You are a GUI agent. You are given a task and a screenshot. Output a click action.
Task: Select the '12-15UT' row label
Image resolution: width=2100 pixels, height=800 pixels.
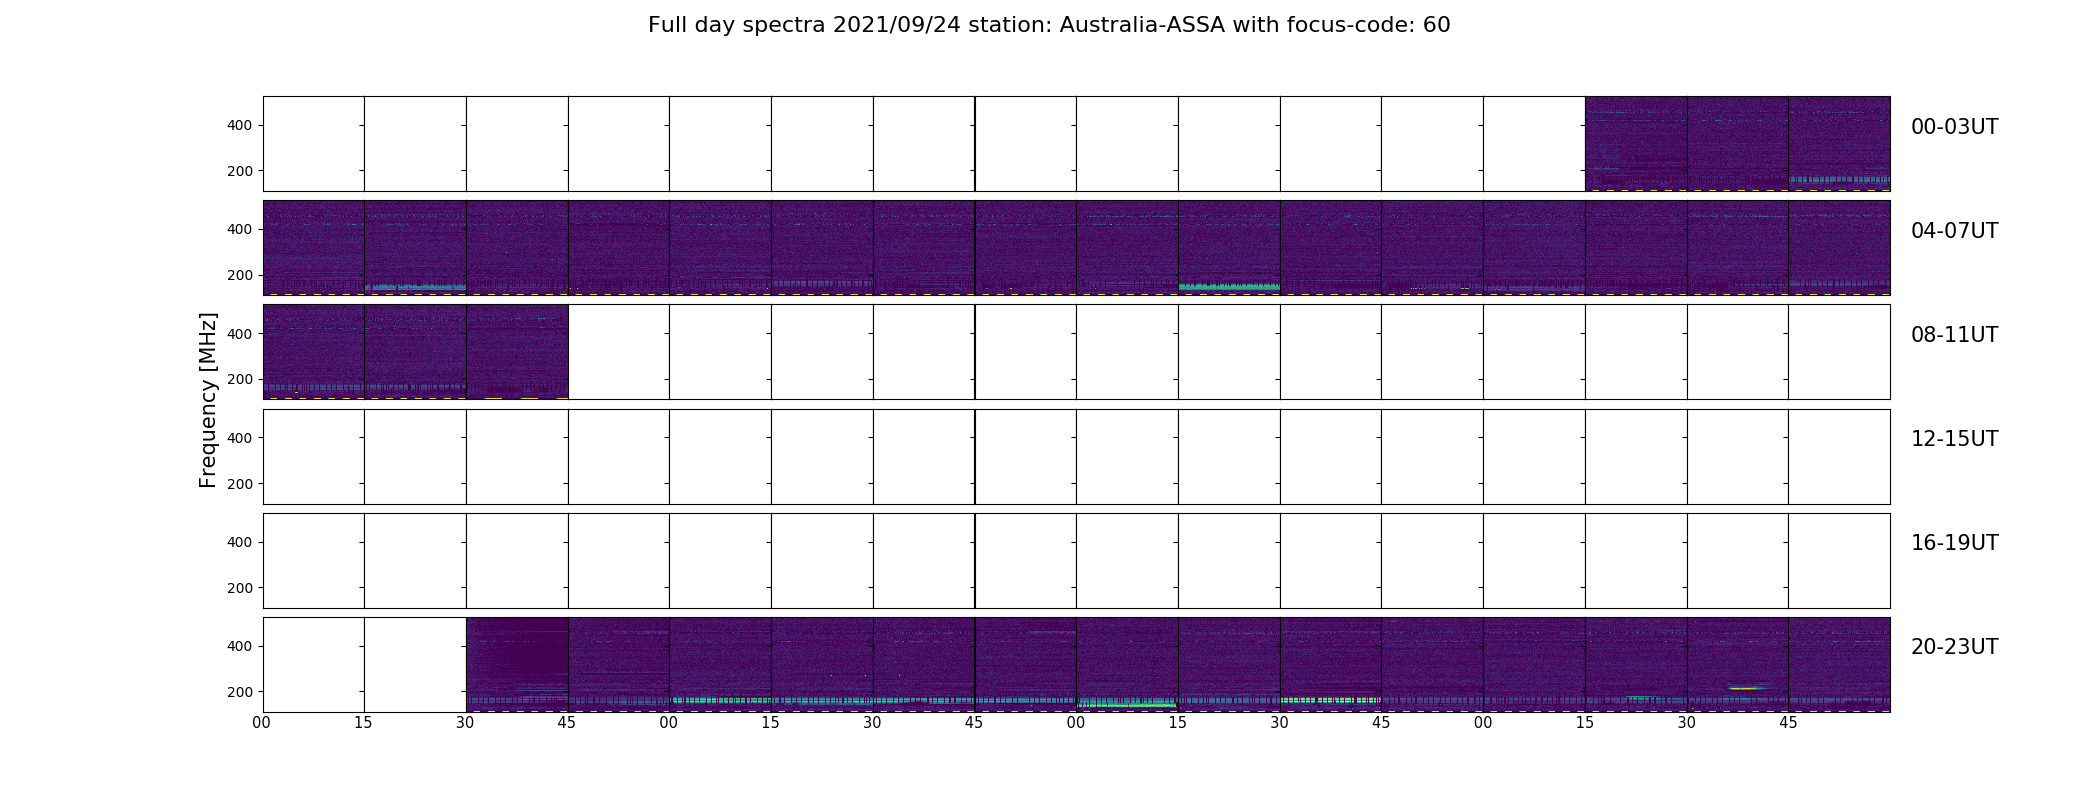click(1954, 439)
